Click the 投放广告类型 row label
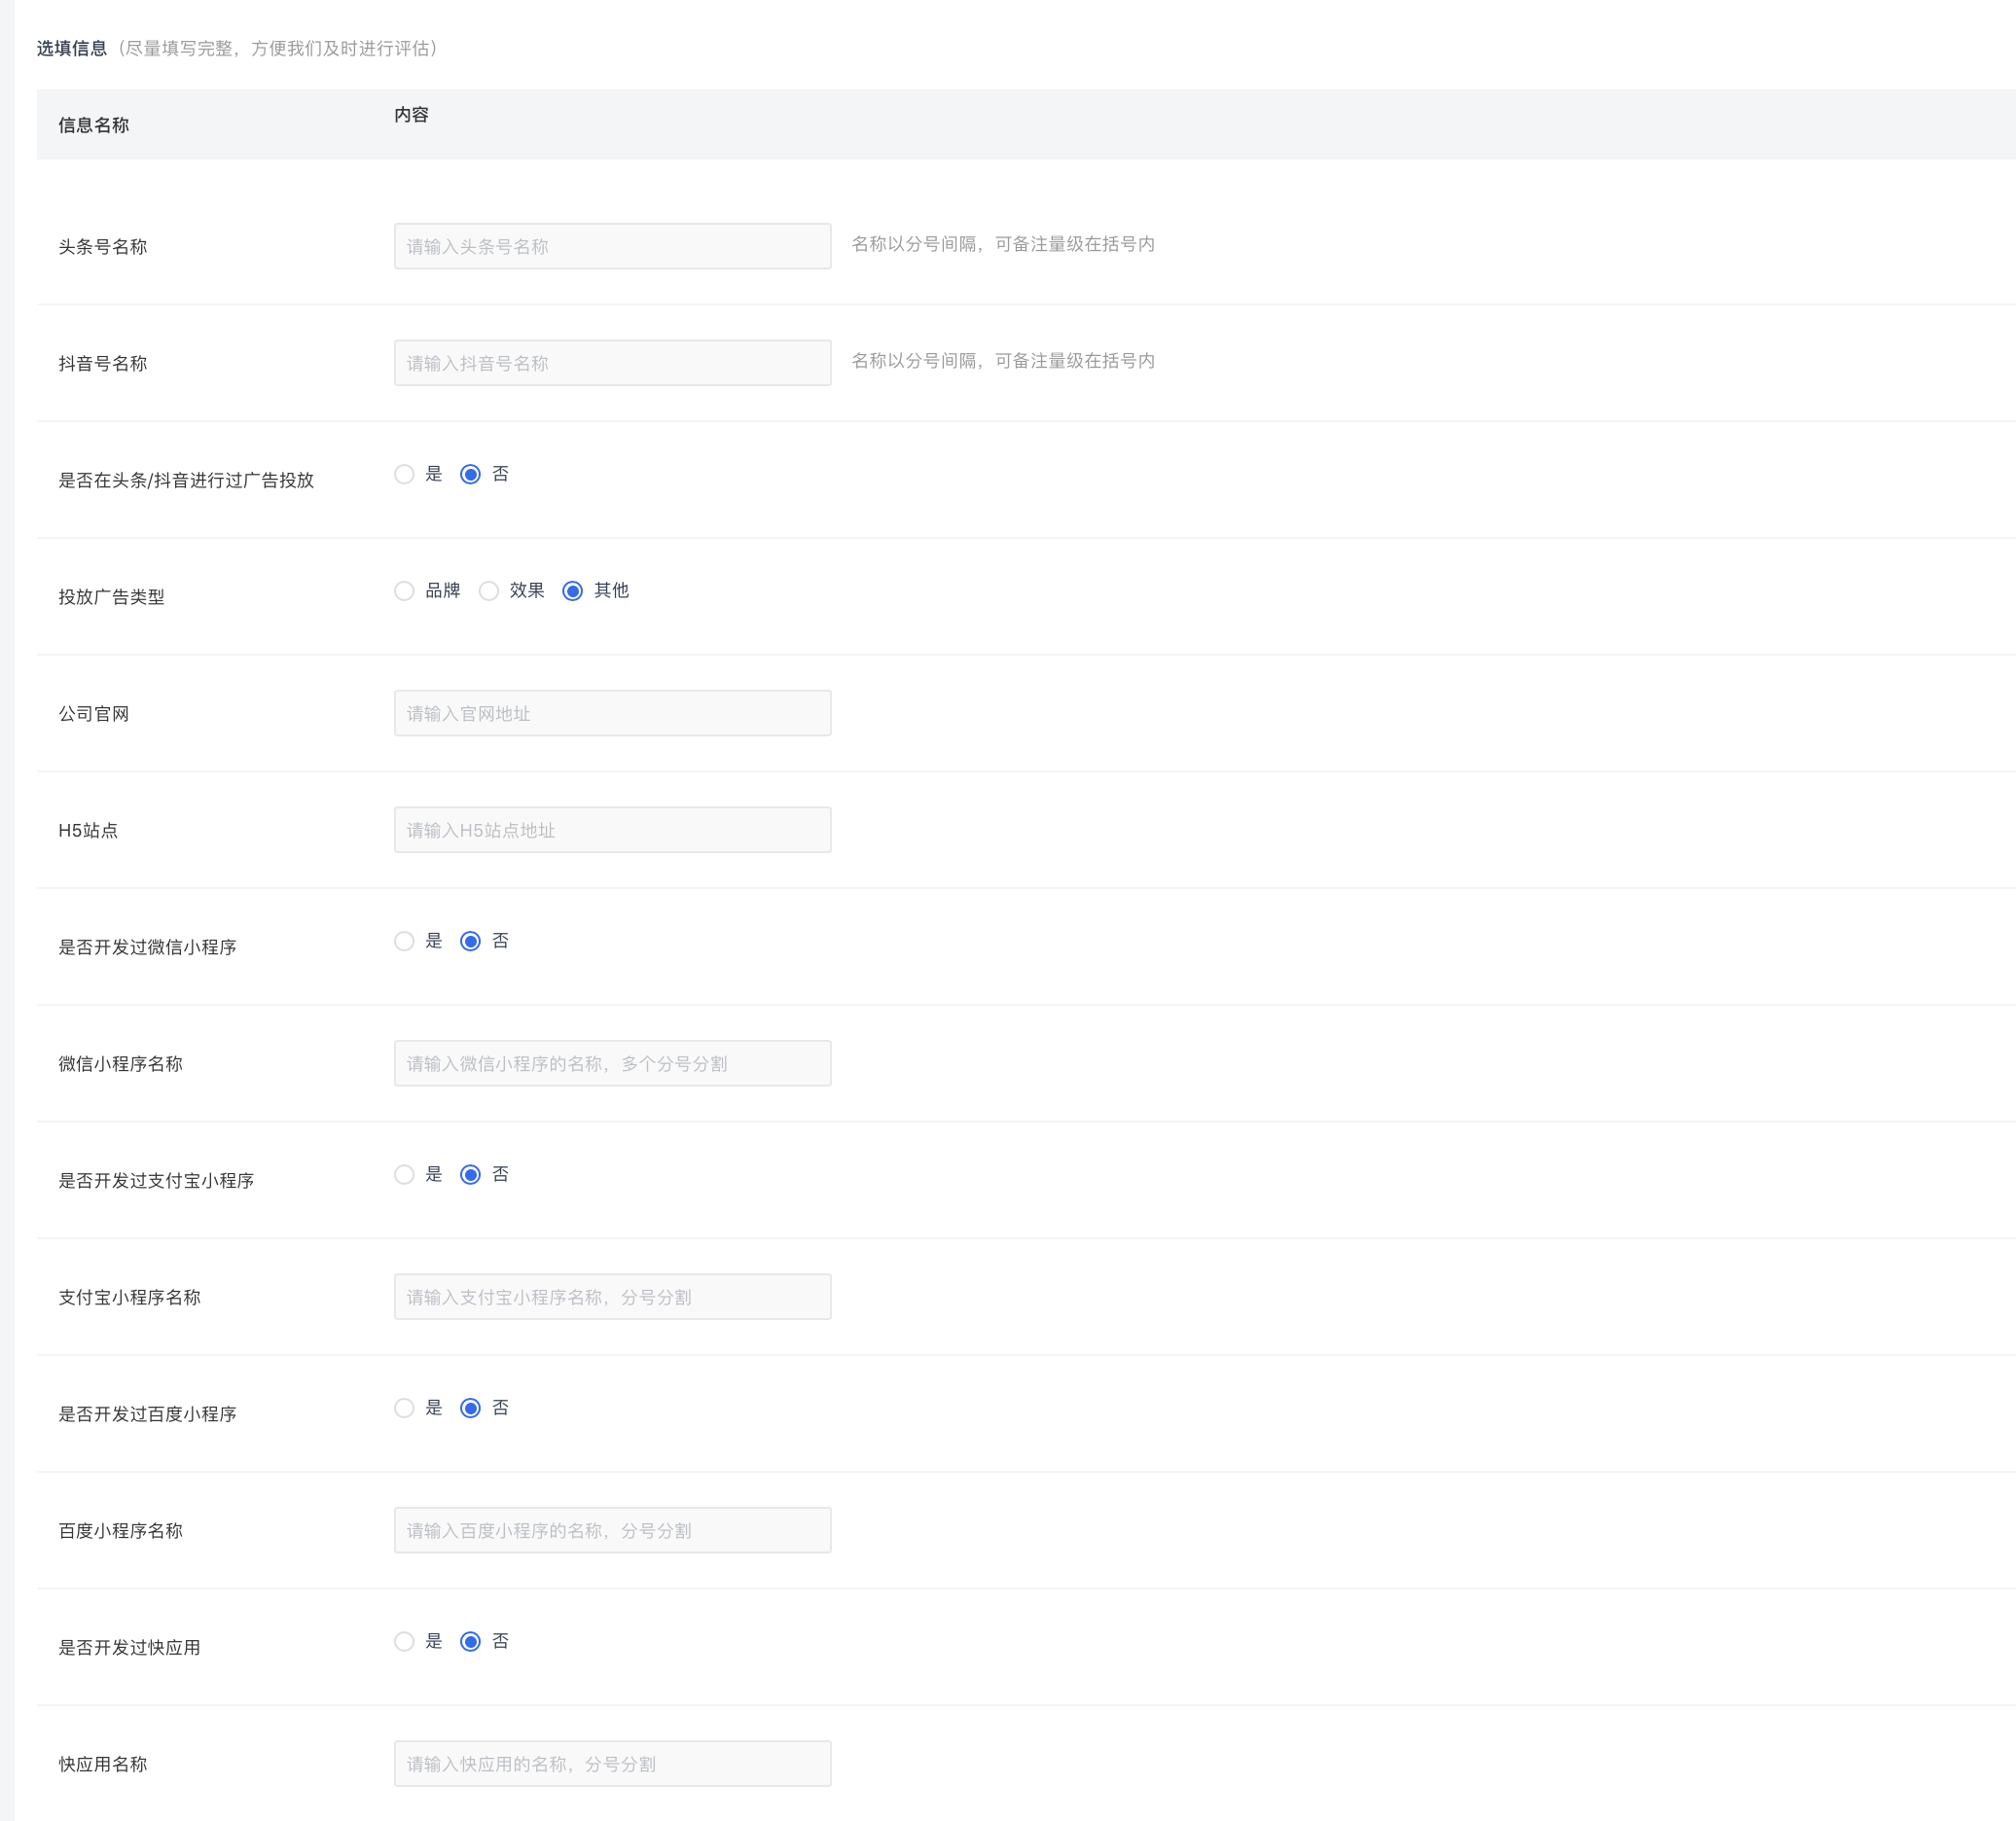Image resolution: width=2016 pixels, height=1821 pixels. coord(112,597)
